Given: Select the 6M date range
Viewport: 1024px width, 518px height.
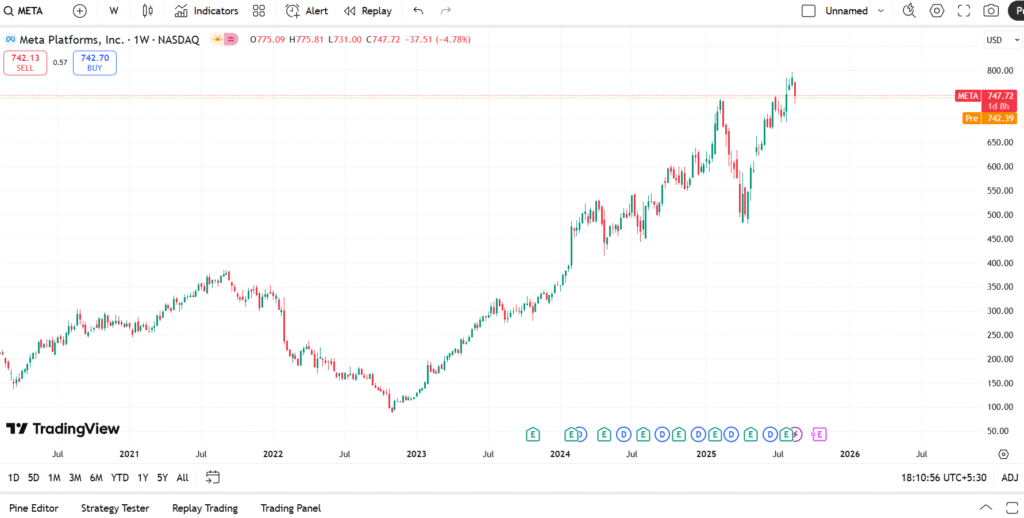Looking at the screenshot, I should (96, 478).
